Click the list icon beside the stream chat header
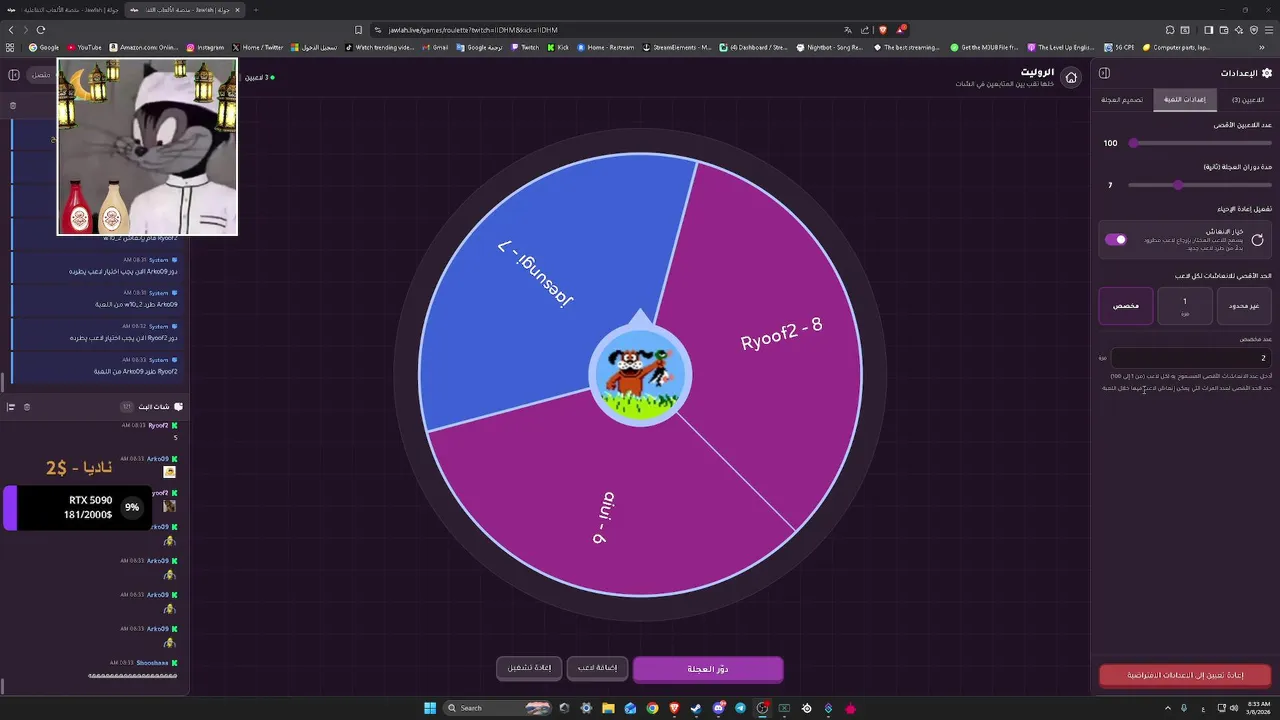The width and height of the screenshot is (1280, 720). point(11,407)
